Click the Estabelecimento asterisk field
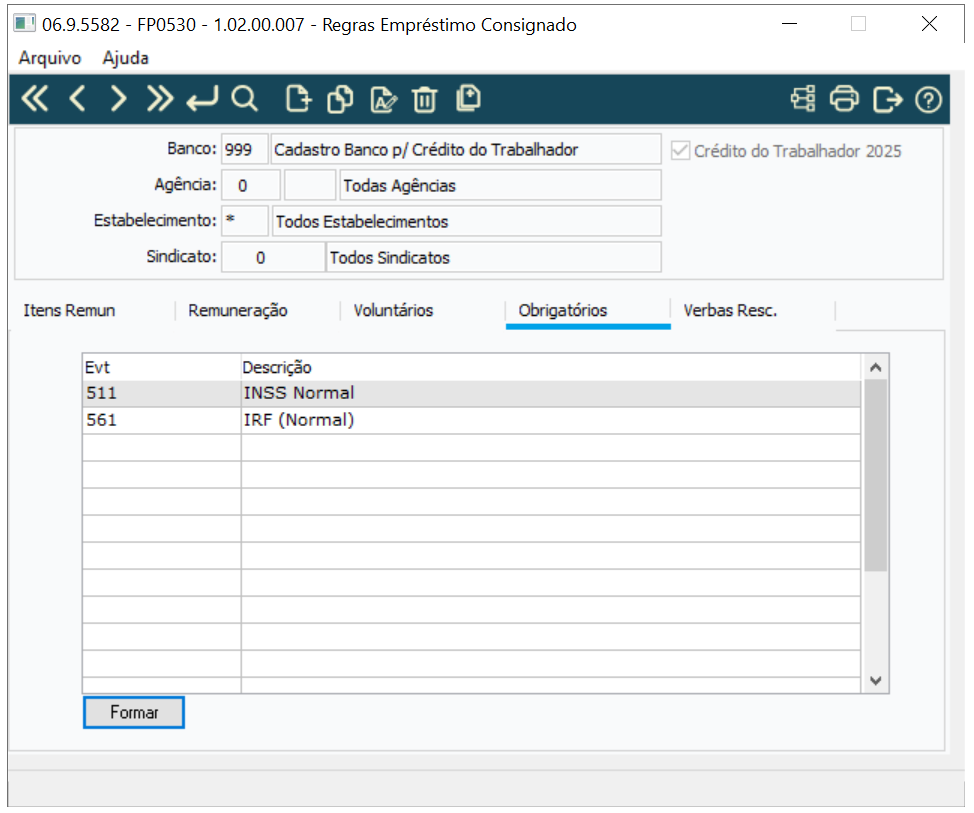 [x=245, y=221]
